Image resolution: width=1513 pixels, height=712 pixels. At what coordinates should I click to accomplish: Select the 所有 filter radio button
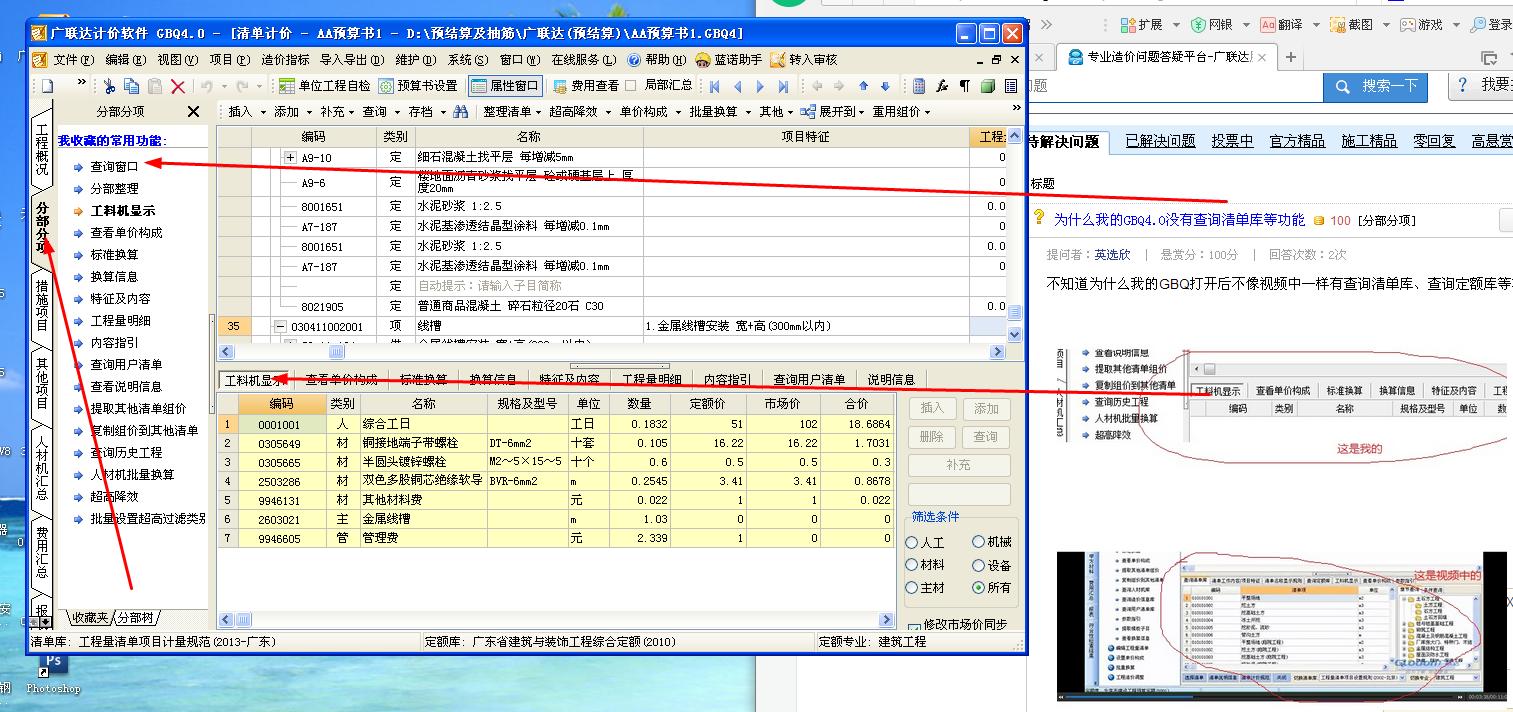(979, 588)
